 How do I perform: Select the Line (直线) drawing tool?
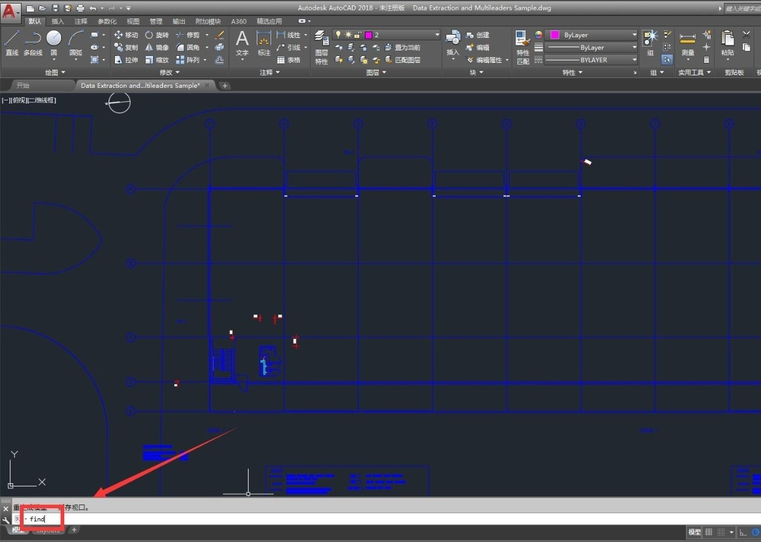[x=12, y=42]
